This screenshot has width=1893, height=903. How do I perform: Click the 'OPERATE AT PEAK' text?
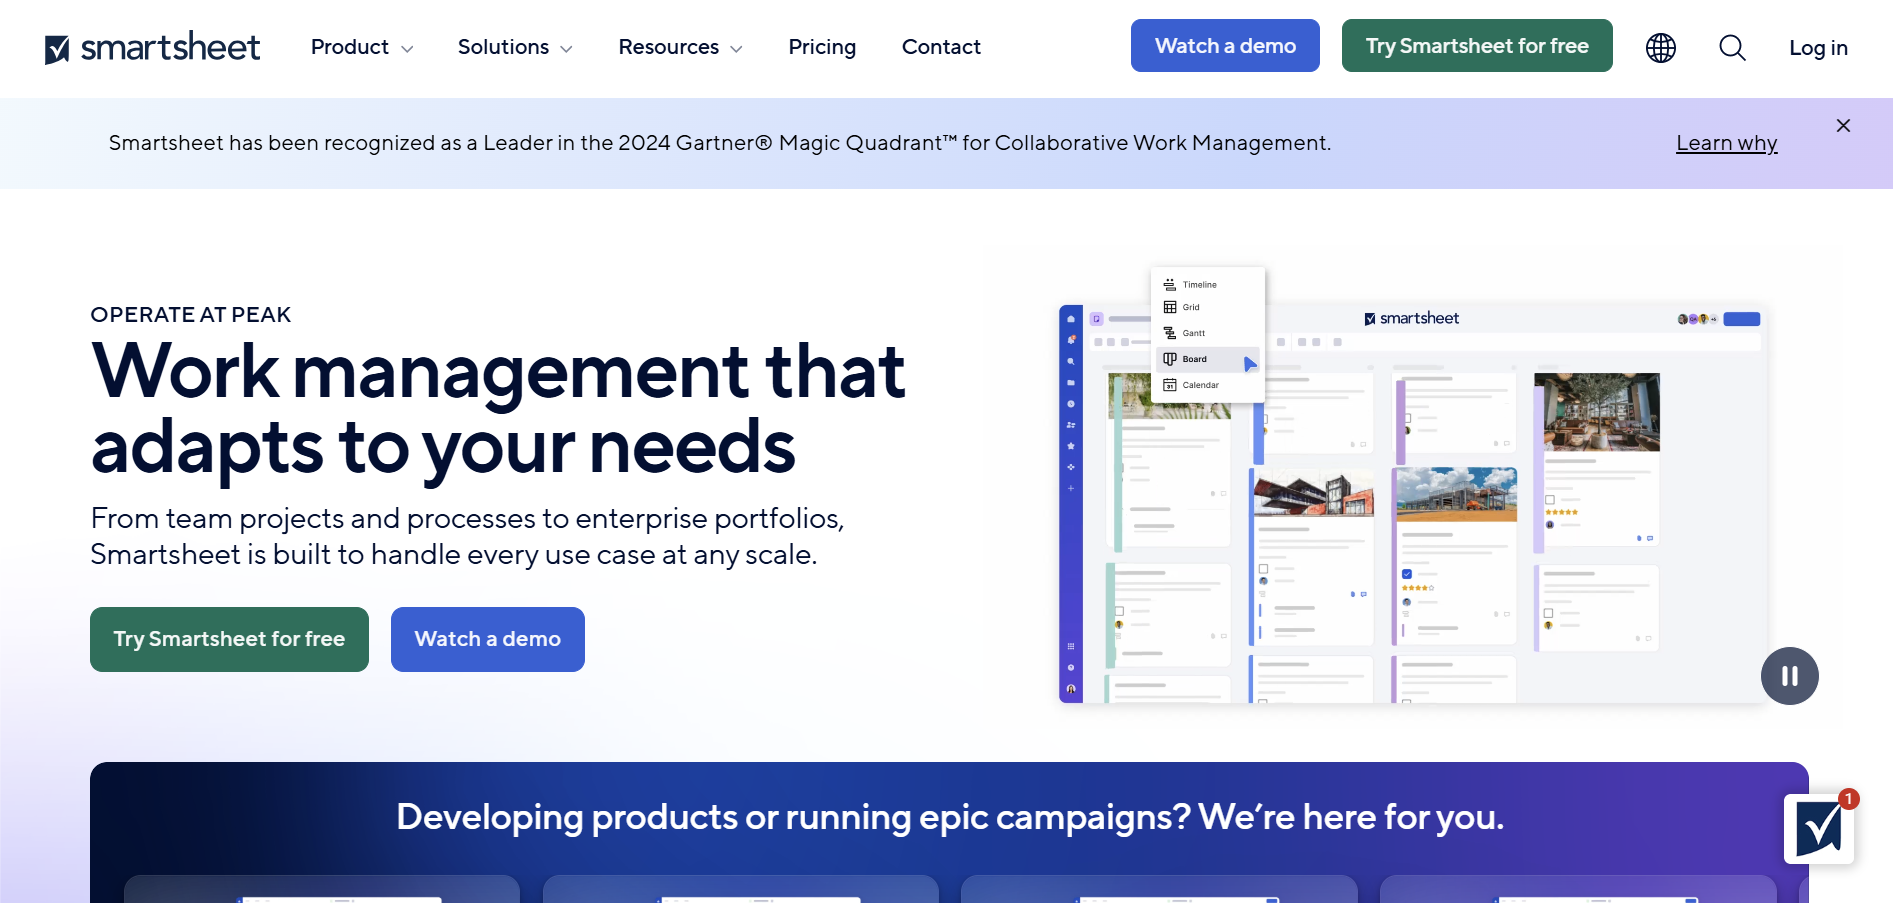click(190, 315)
